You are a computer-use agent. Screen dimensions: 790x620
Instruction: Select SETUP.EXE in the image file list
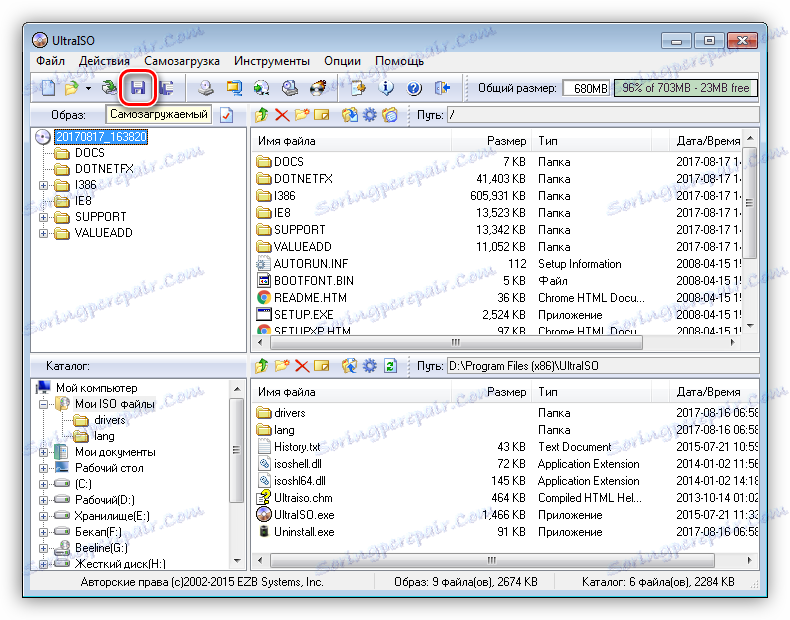[x=303, y=315]
